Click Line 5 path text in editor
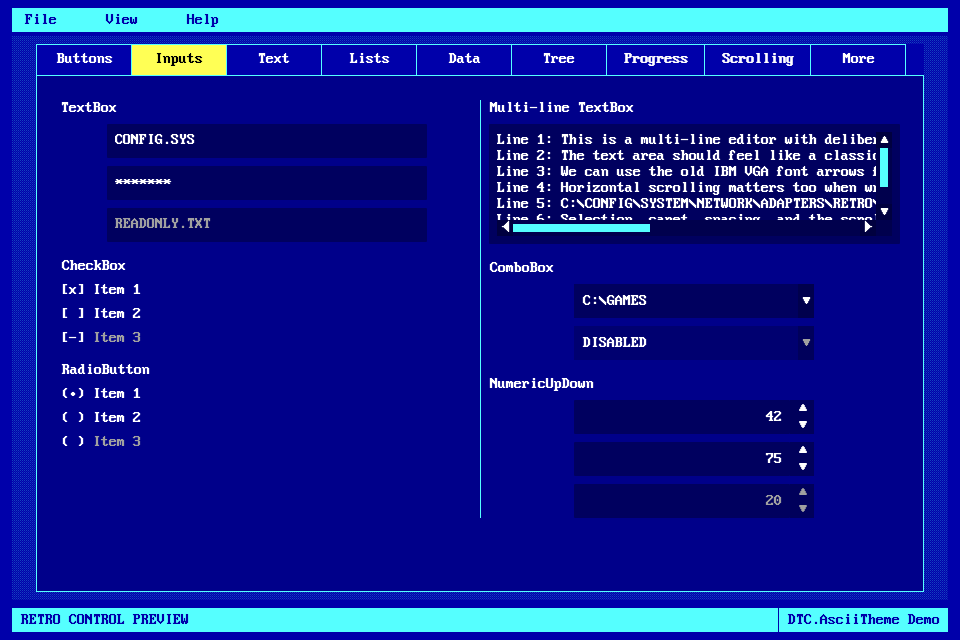This screenshot has width=960, height=640. (686, 203)
